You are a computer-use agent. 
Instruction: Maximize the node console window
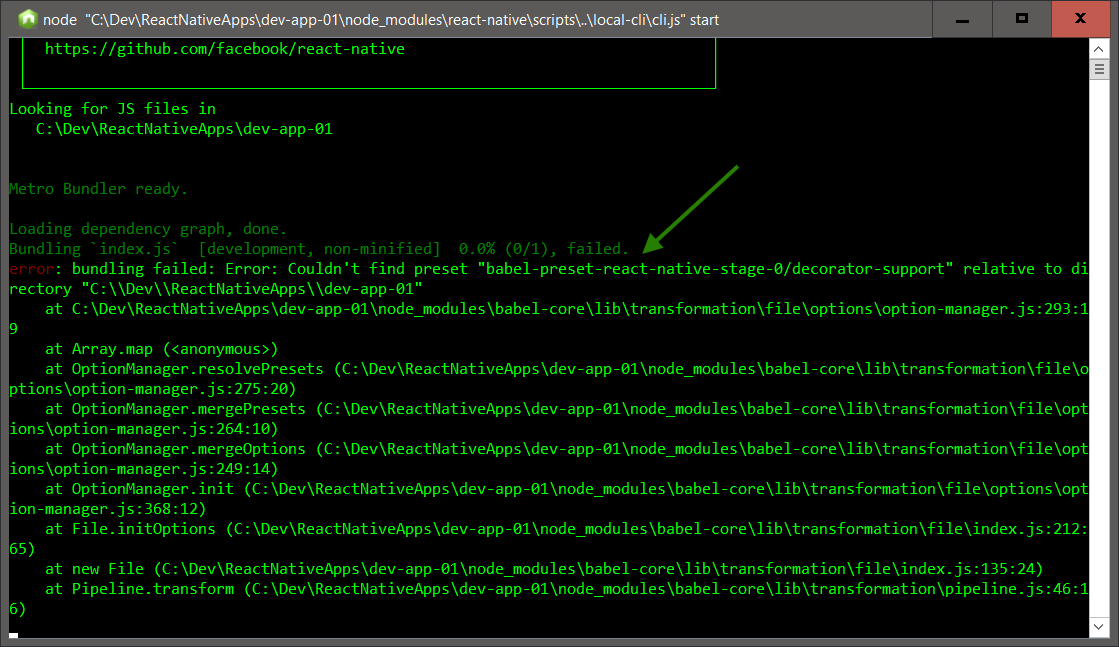[x=1021, y=19]
